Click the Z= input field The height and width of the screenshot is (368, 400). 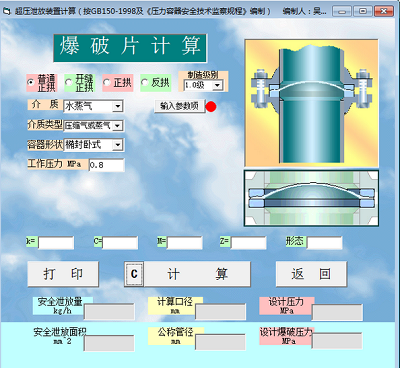pyautogui.click(x=248, y=243)
